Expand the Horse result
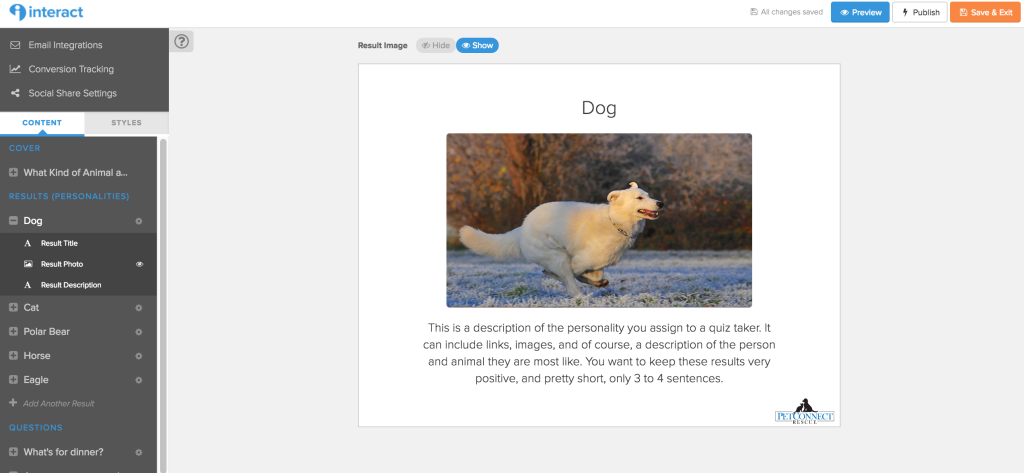Image resolution: width=1024 pixels, height=473 pixels. click(13, 355)
